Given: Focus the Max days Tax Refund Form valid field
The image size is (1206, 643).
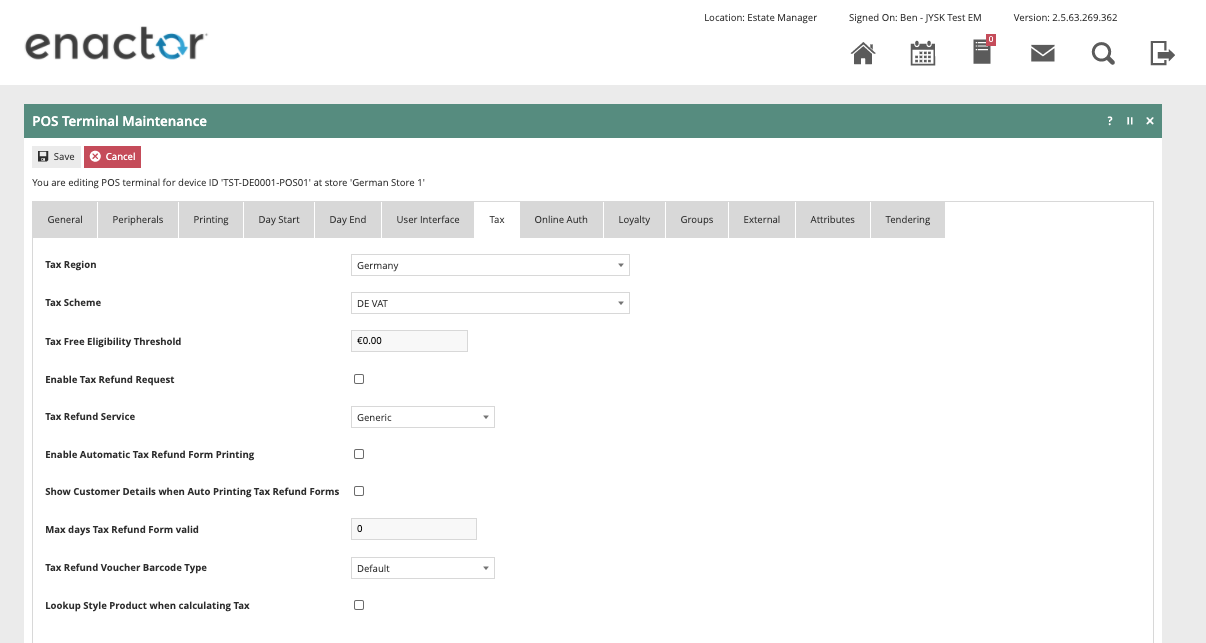Looking at the screenshot, I should coord(414,529).
